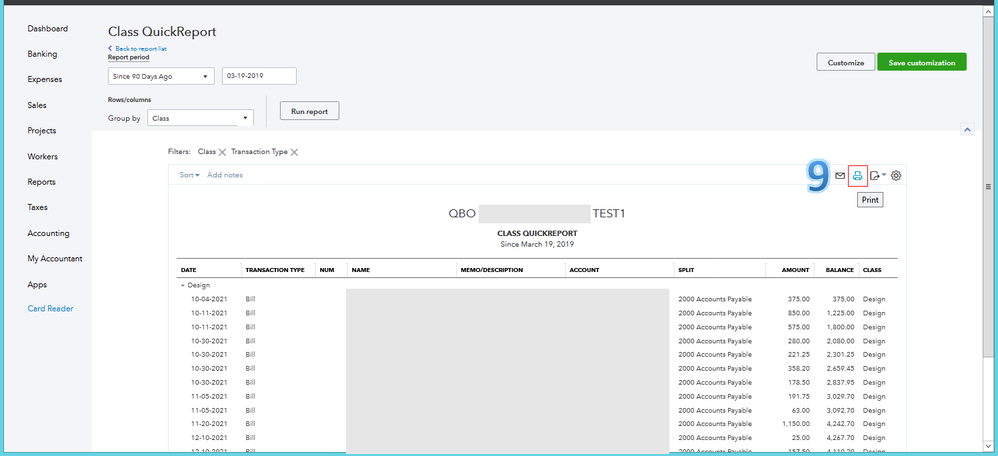998x456 pixels.
Task: Click the 191.75 amount cell
Action: [798, 396]
